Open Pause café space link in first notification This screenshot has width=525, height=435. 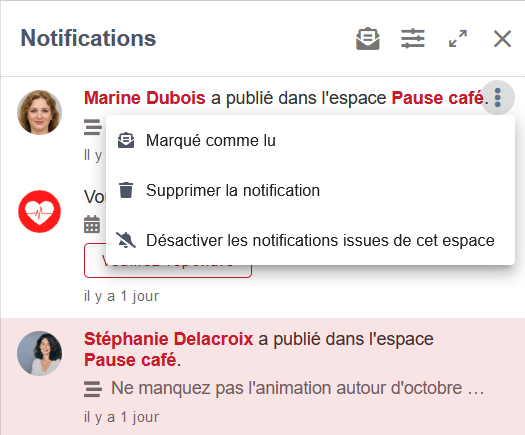pyautogui.click(x=437, y=98)
